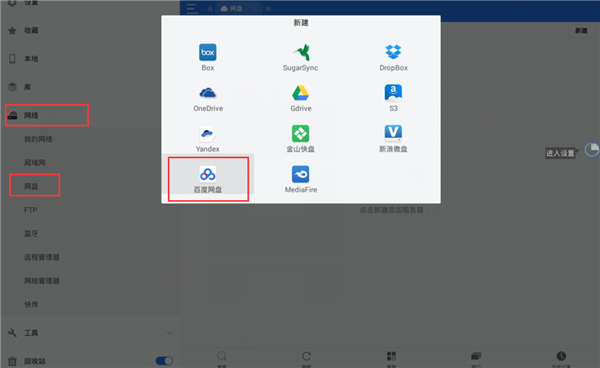Choose SugarSync hummingbird icon

point(301,52)
